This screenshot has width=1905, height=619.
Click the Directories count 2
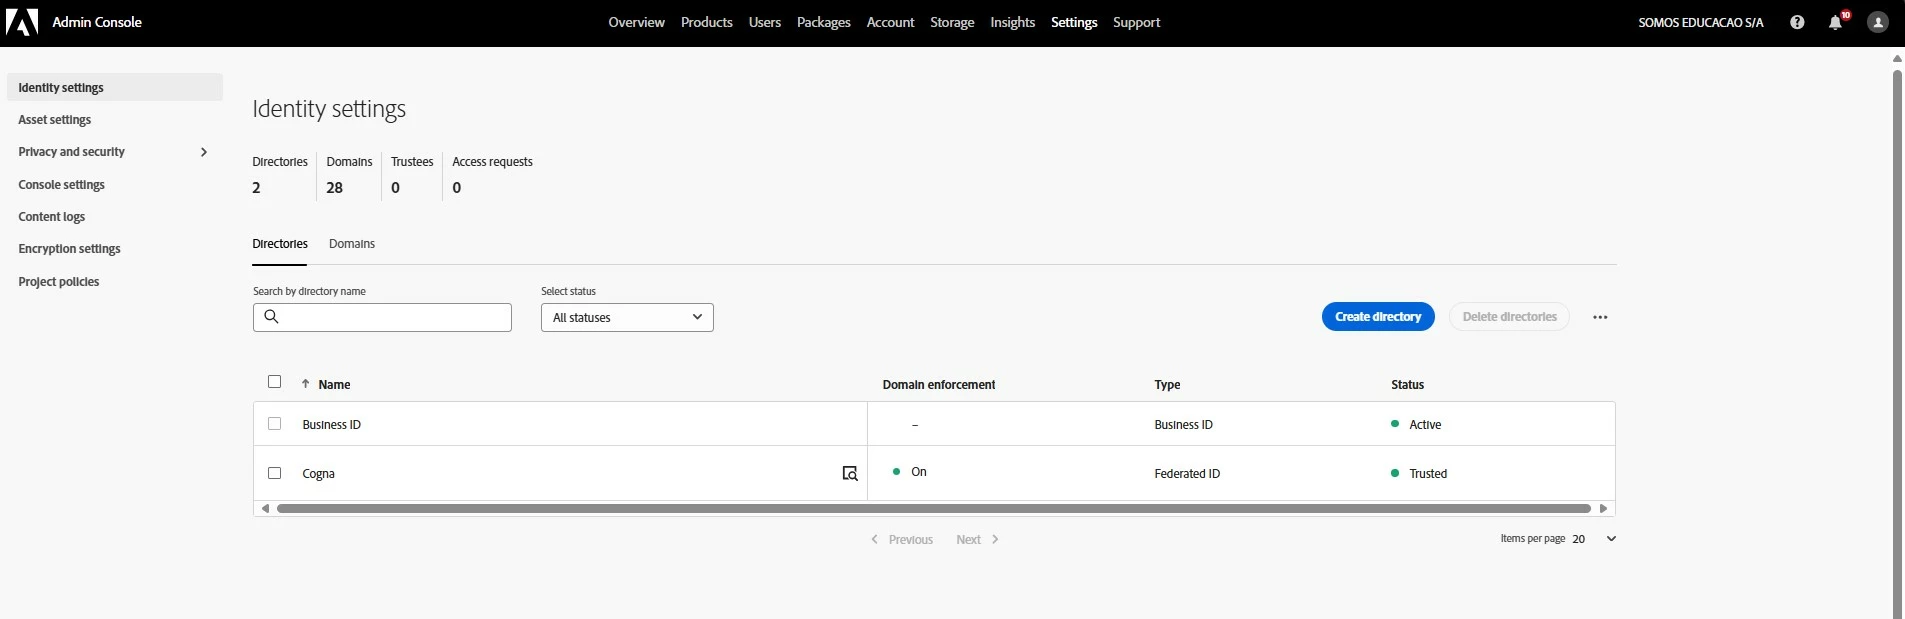click(x=256, y=188)
